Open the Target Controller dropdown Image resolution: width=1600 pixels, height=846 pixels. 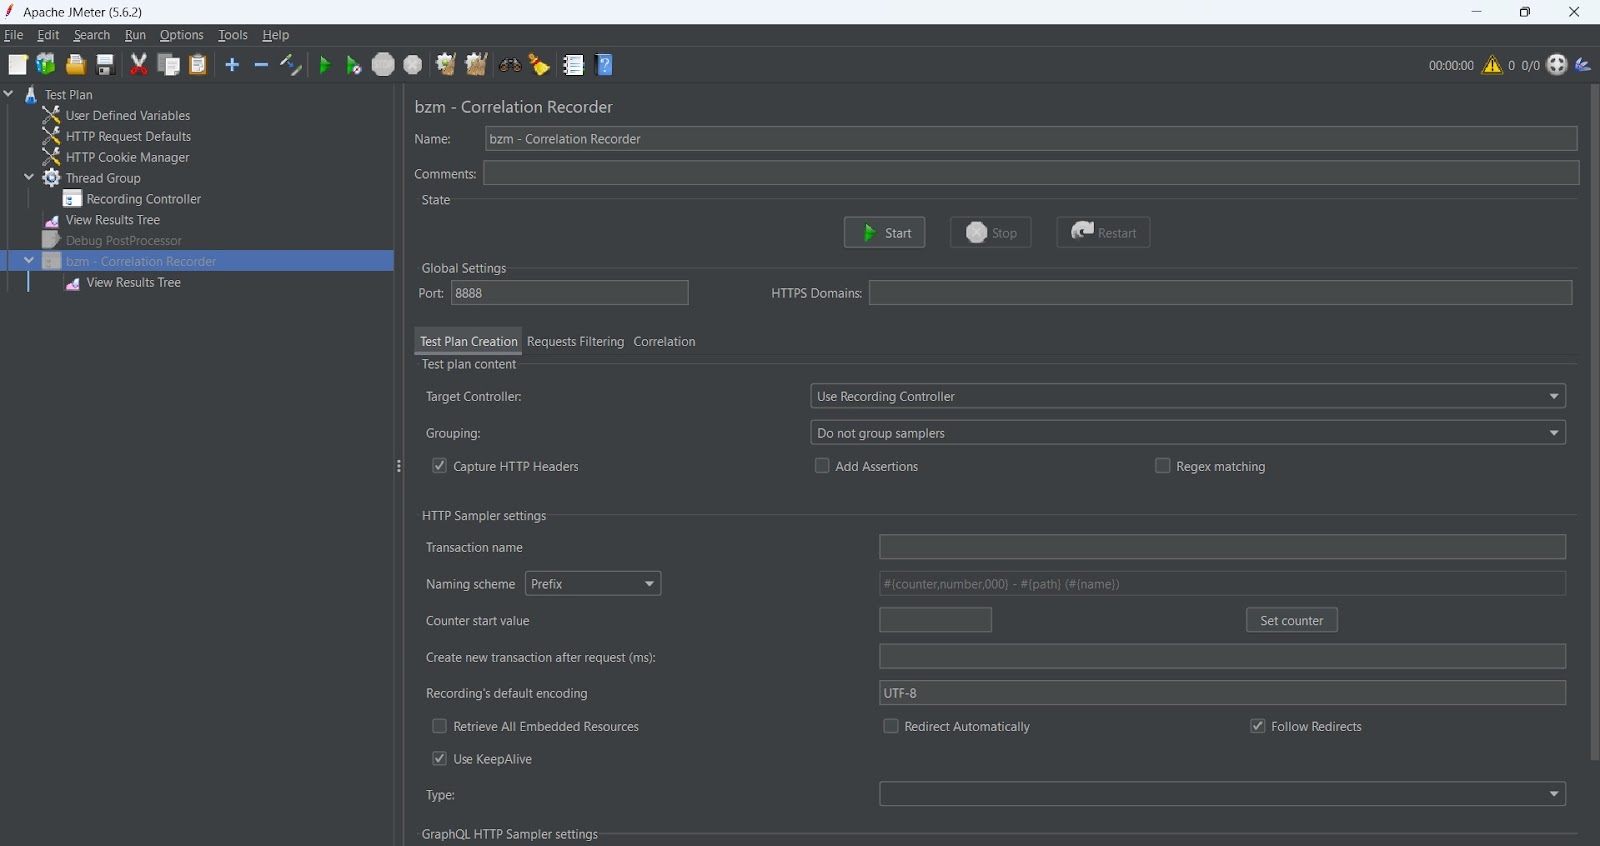pyautogui.click(x=1188, y=396)
